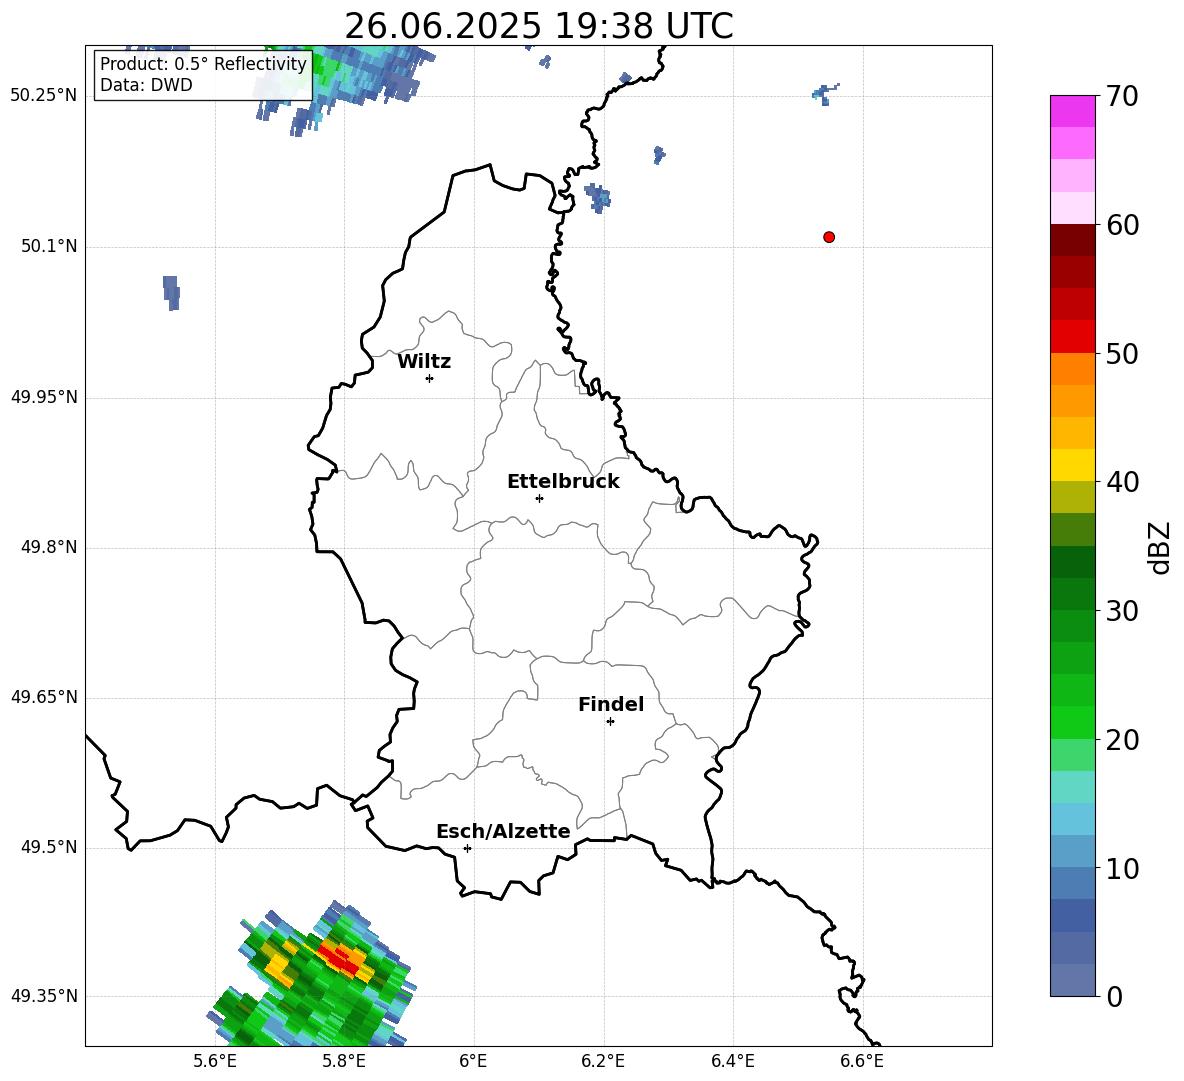Click the bright red colorbar swatch above 50
The width and height of the screenshot is (1184, 1081).
point(1072,337)
